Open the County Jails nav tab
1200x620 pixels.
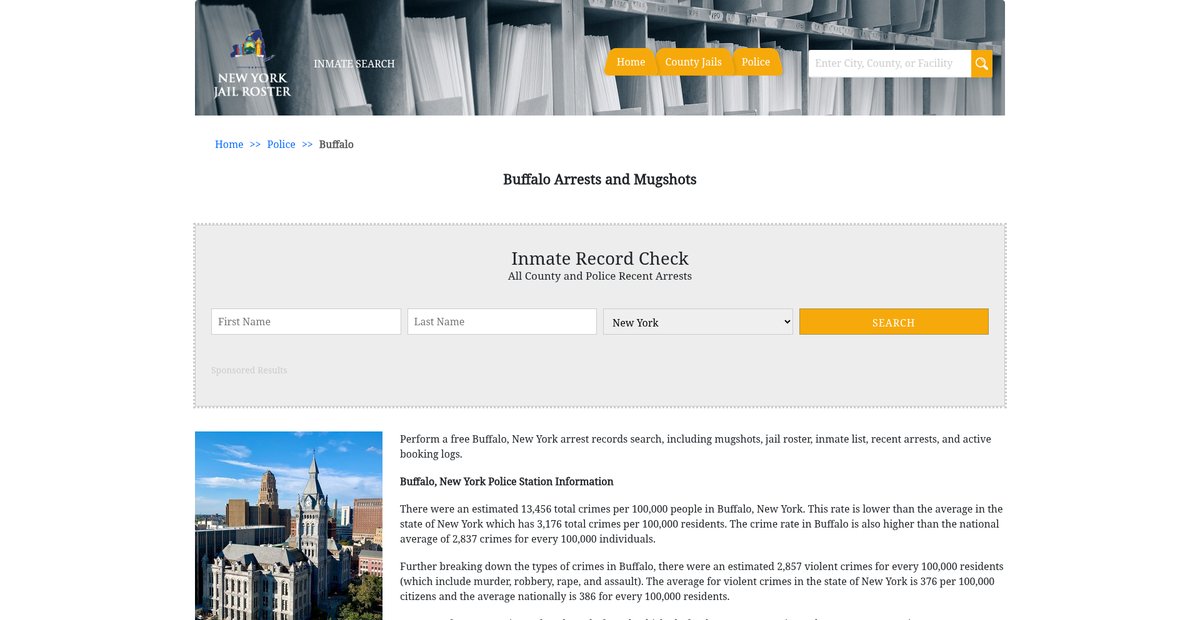tap(693, 62)
